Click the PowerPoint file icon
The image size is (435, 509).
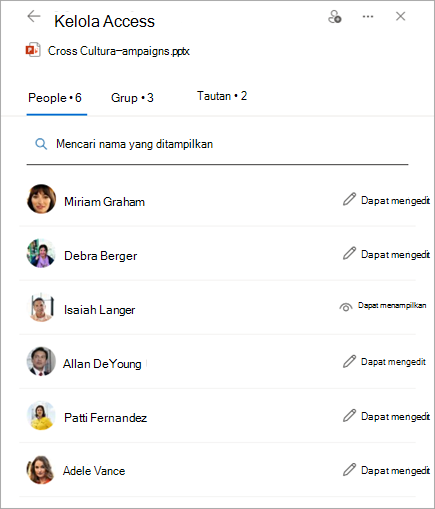pos(33,50)
